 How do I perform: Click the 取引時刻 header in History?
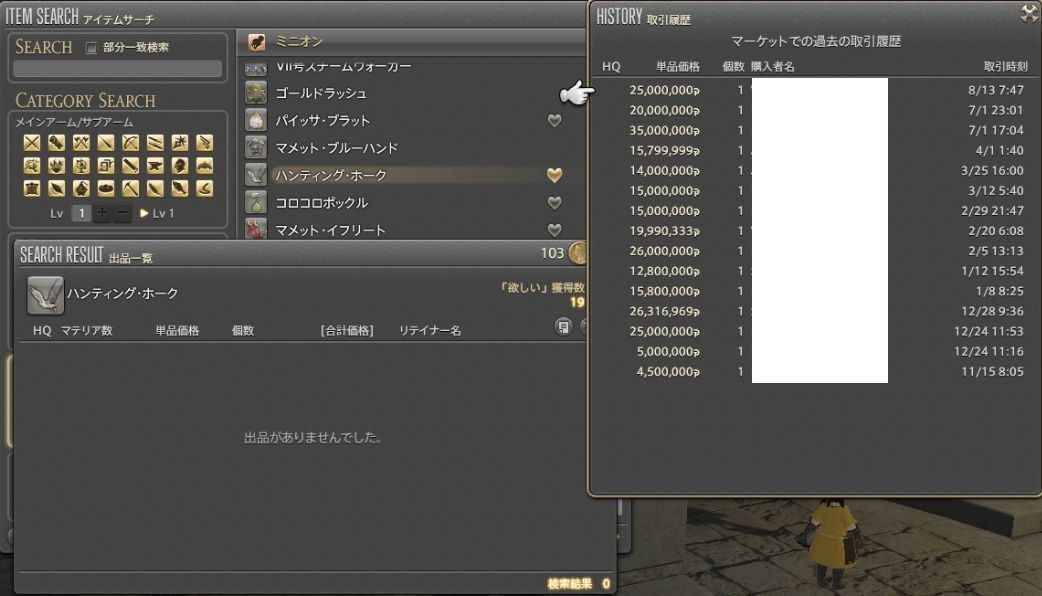pos(1005,66)
